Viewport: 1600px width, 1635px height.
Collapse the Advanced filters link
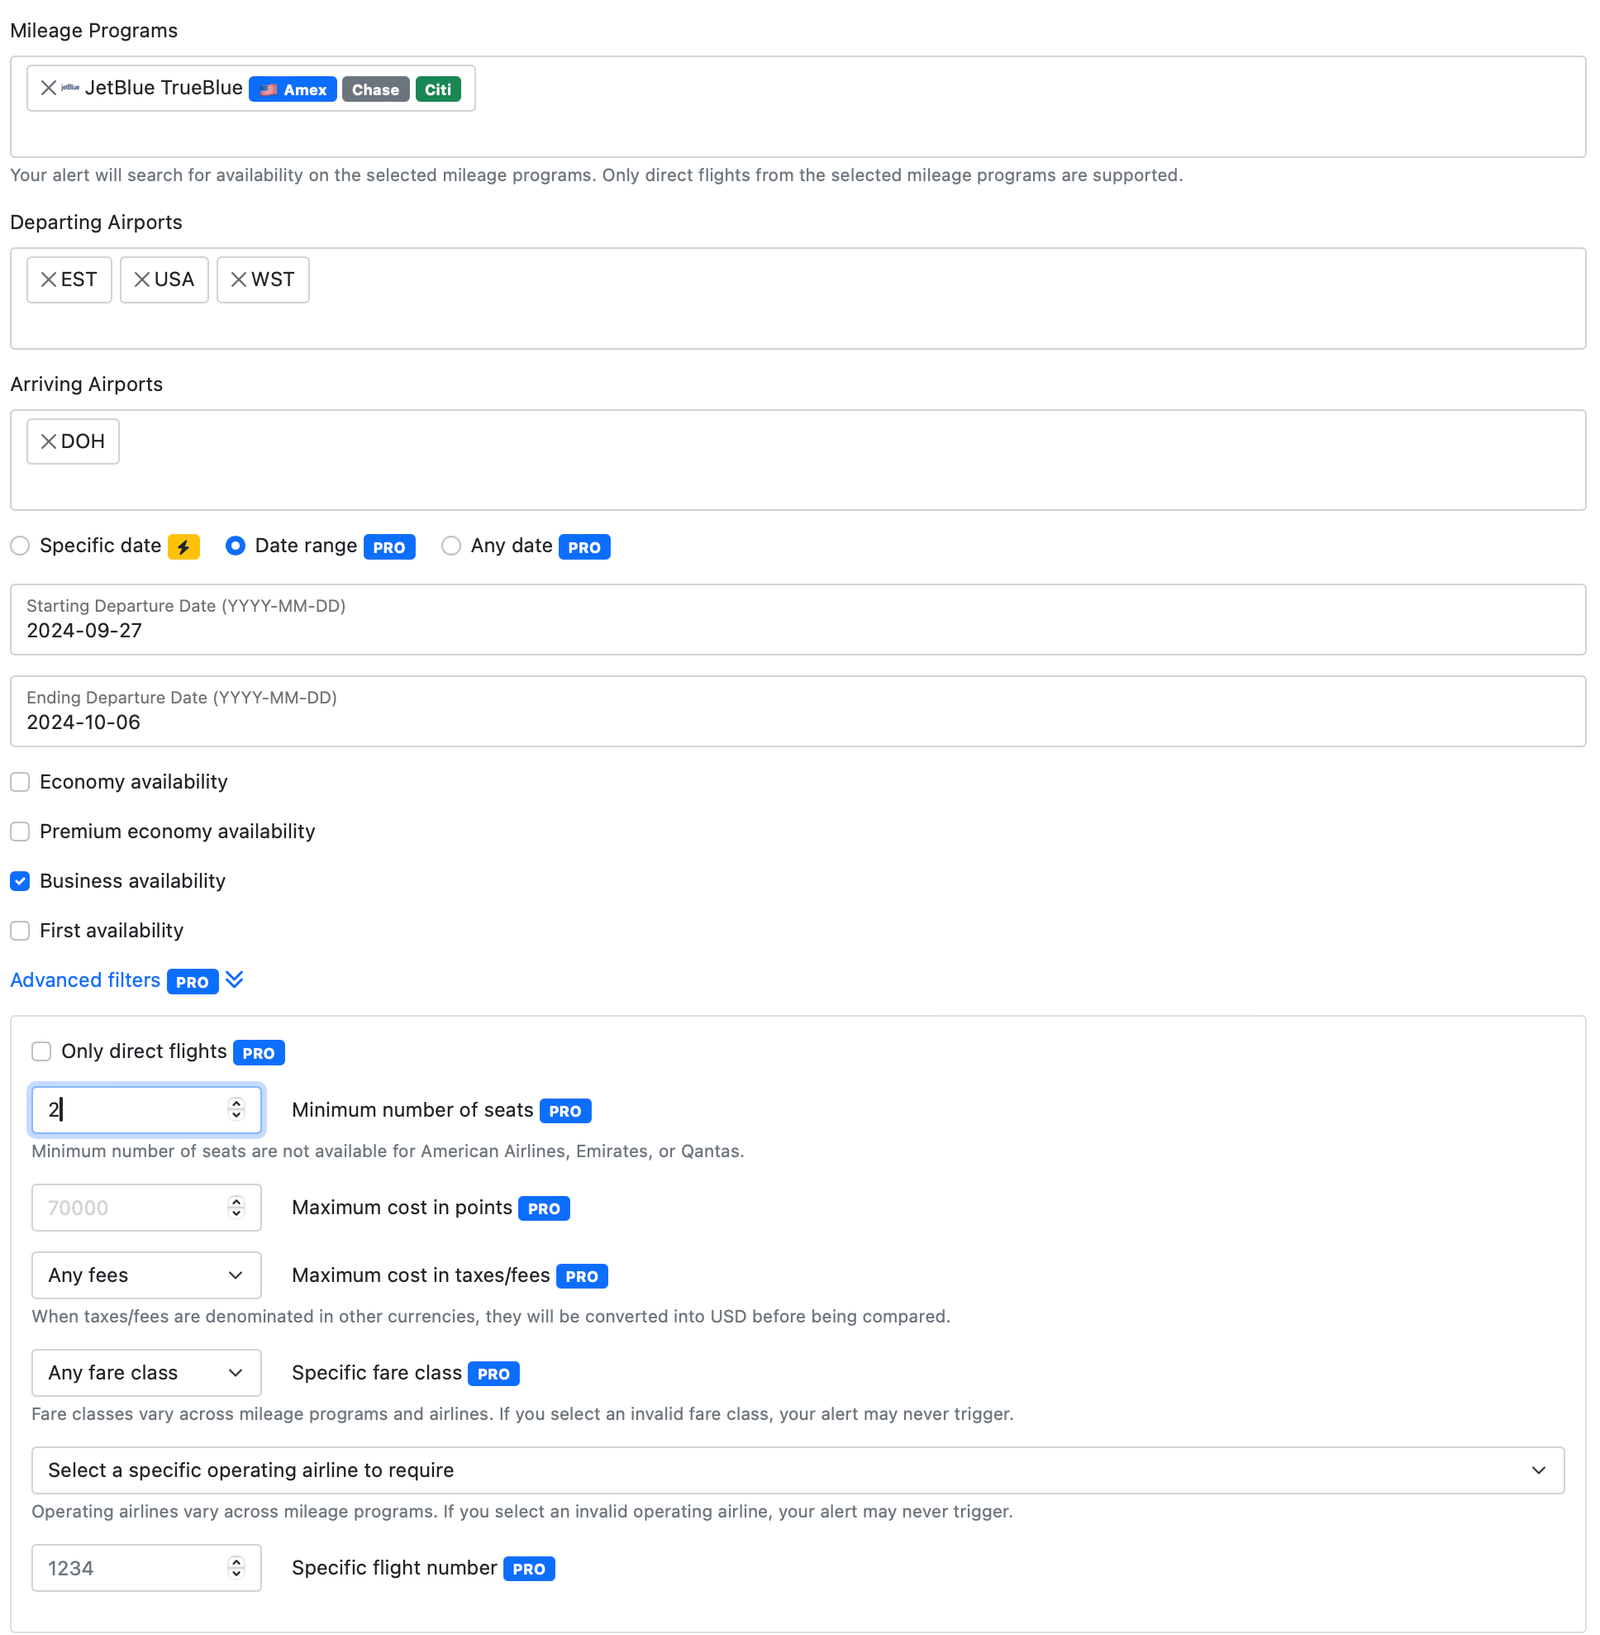pyautogui.click(x=85, y=981)
